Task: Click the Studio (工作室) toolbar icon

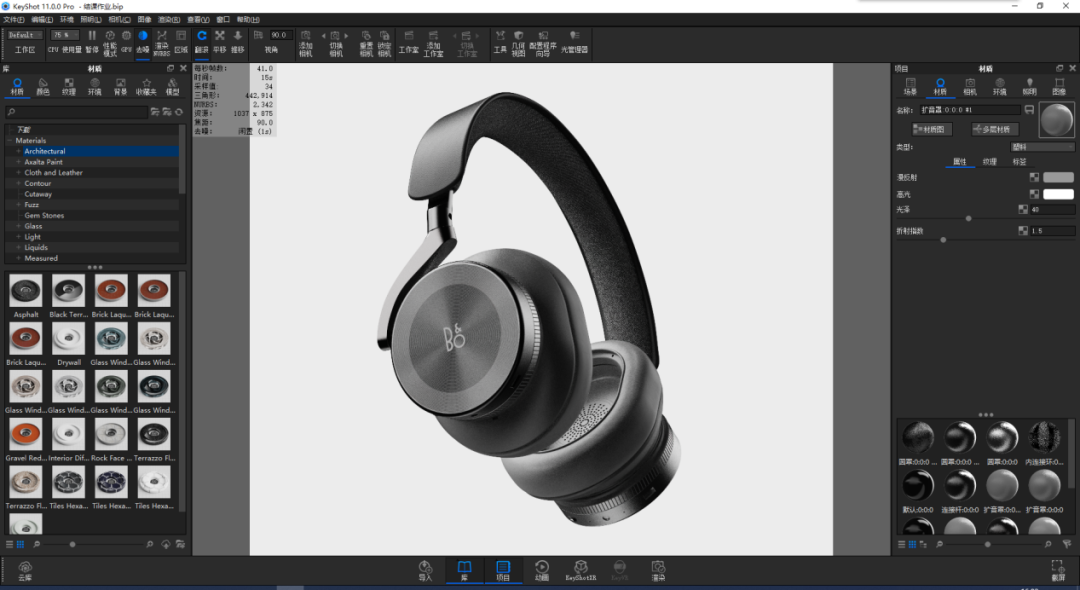Action: pyautogui.click(x=408, y=41)
